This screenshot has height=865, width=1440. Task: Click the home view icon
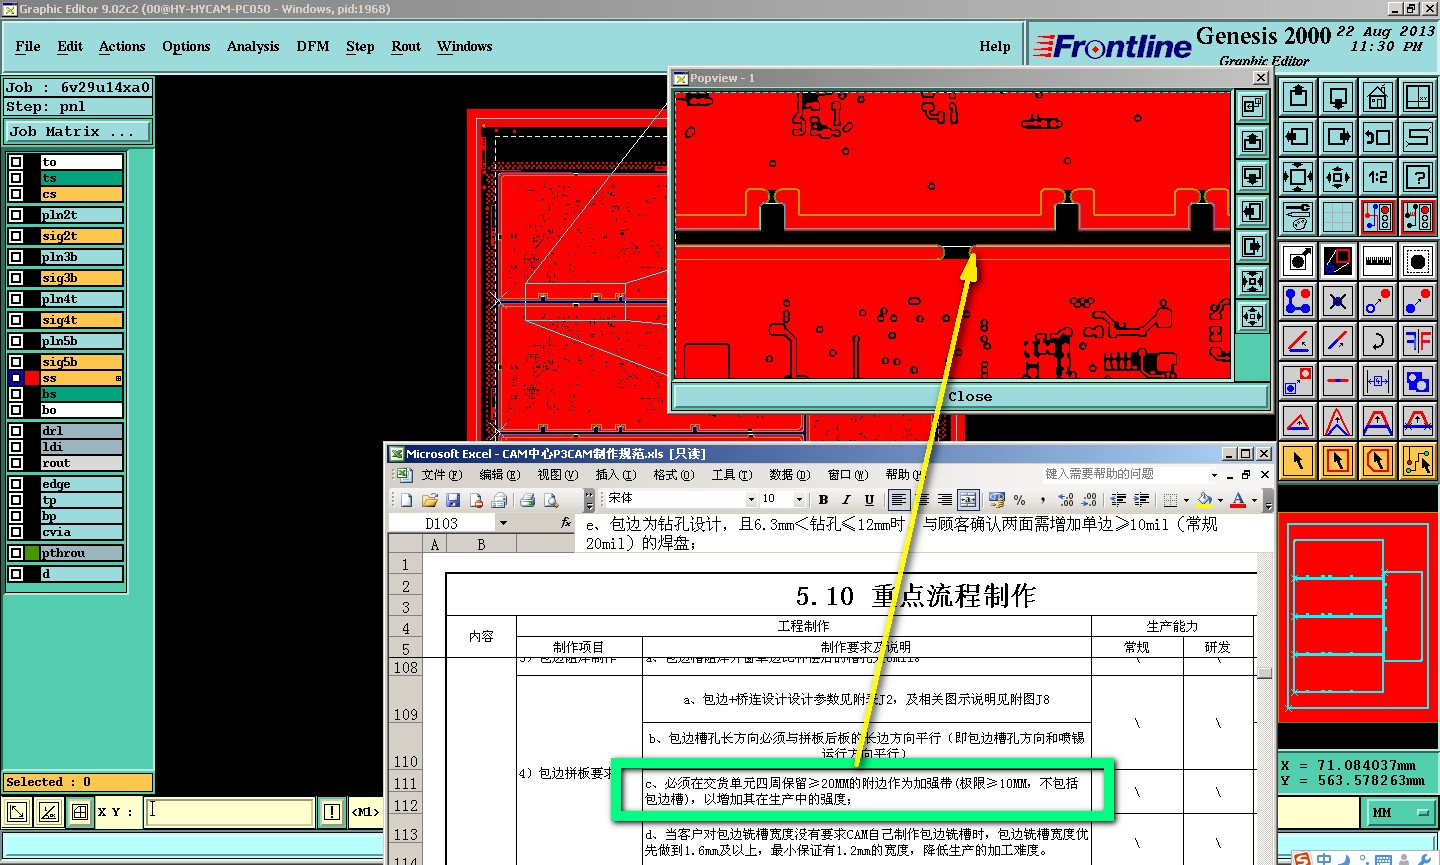[1378, 97]
